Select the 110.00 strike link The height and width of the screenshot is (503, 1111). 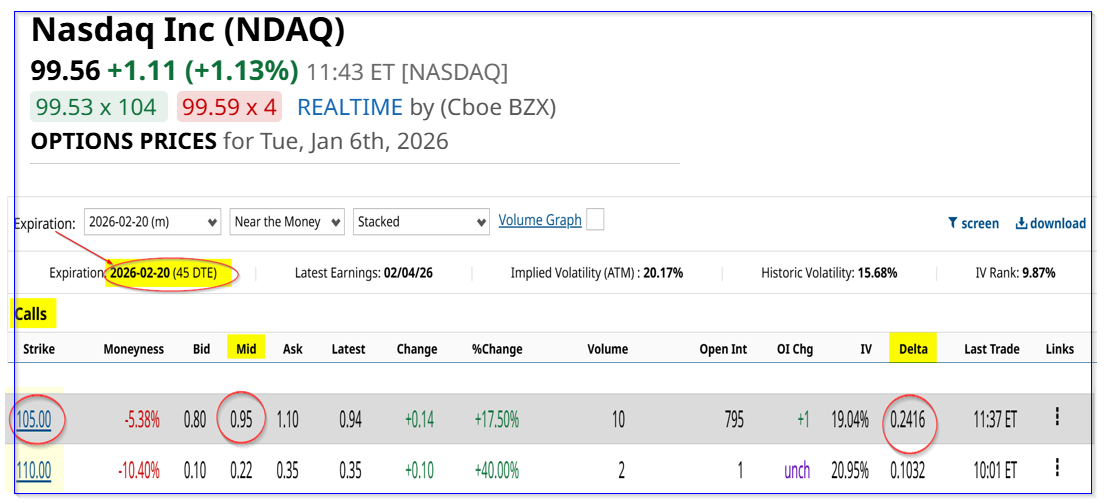[x=33, y=469]
